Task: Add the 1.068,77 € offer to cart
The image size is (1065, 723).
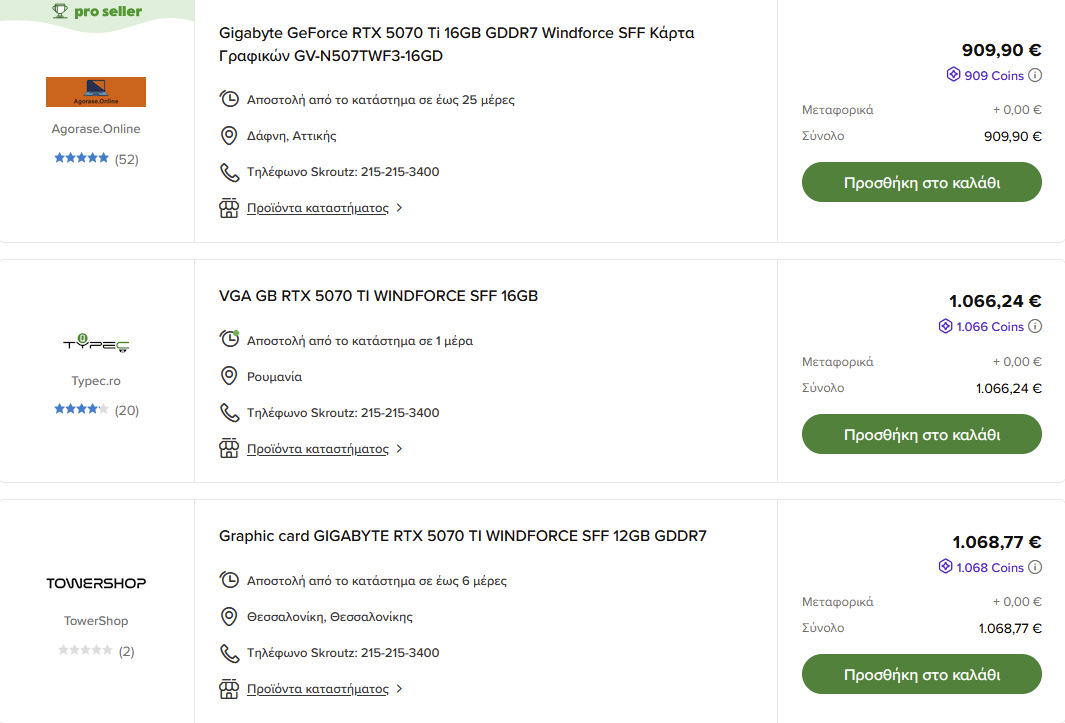Action: click(922, 674)
